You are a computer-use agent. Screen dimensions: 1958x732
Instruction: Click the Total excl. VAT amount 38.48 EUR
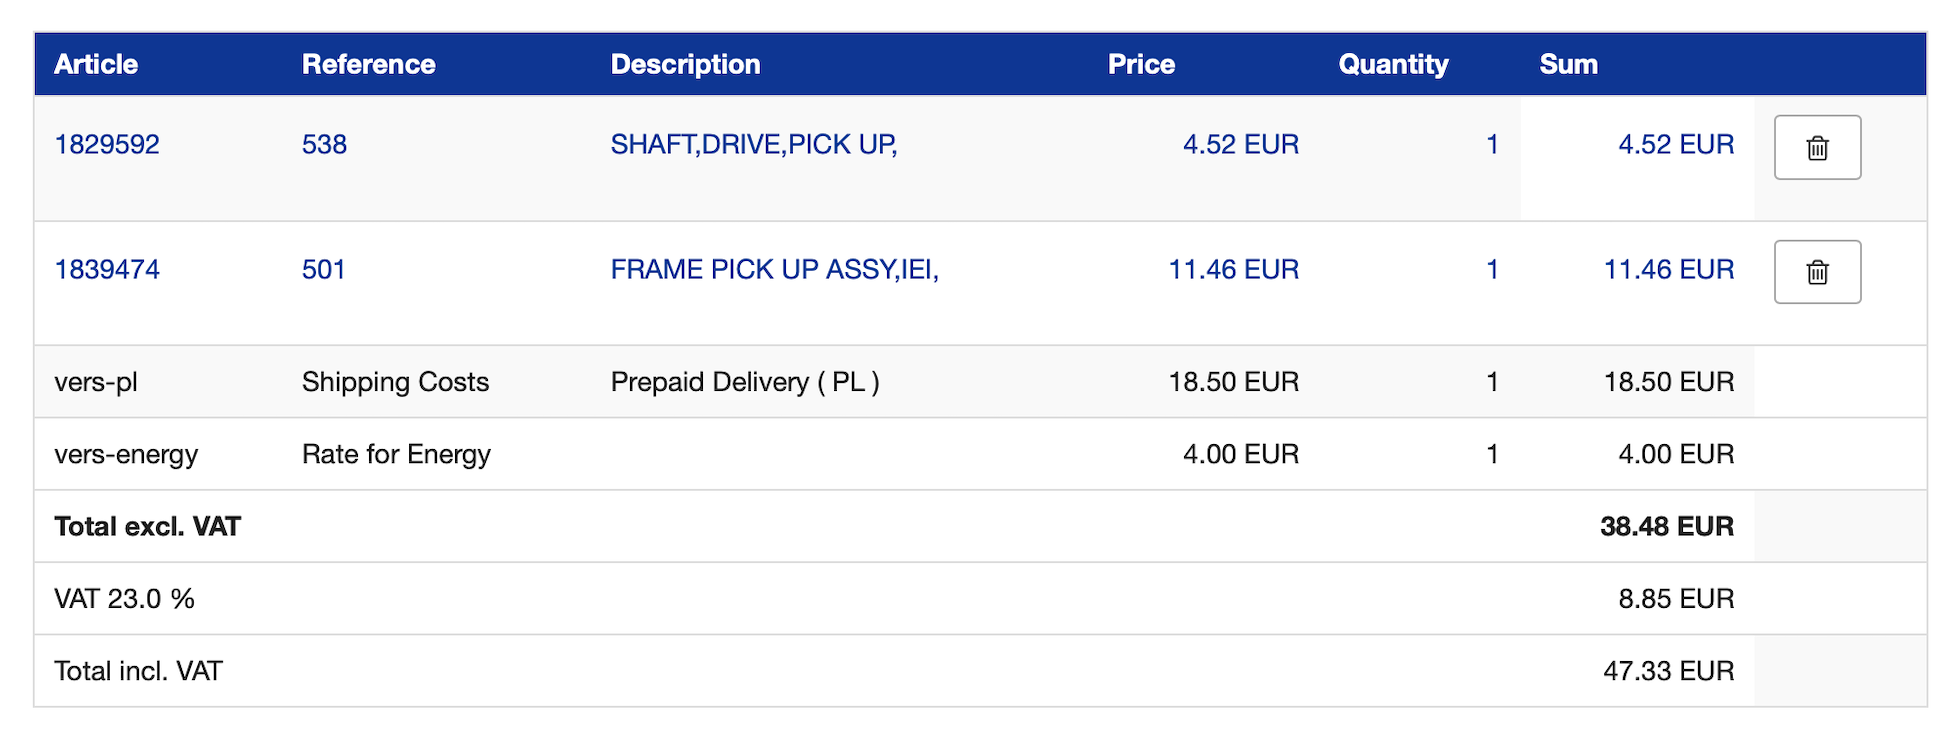point(1667,526)
